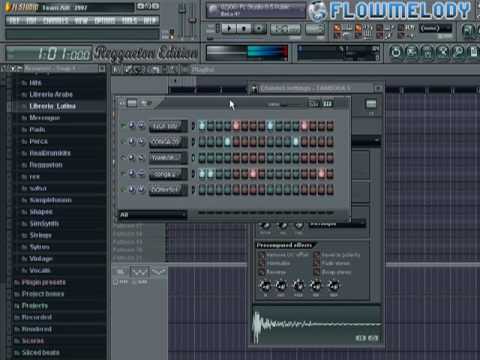The width and height of the screenshot is (480, 360).
Task: Open the HELP menu
Action: tap(150, 21)
